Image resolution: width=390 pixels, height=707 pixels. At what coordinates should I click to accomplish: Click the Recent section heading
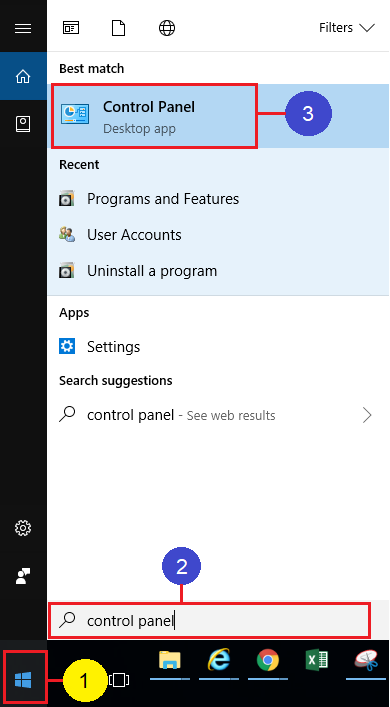click(x=79, y=165)
